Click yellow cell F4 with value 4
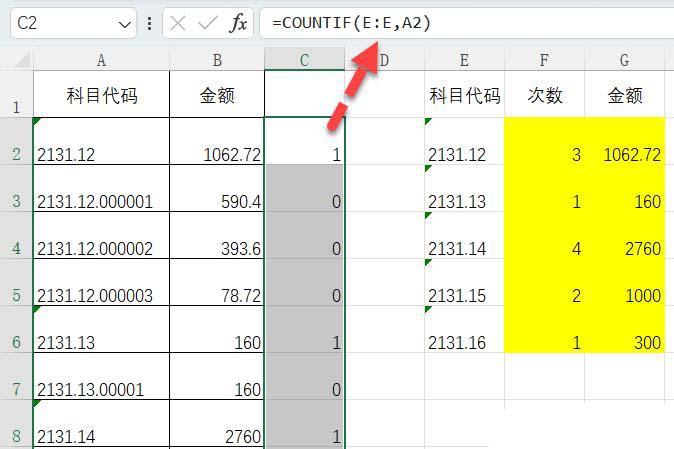 pos(545,236)
